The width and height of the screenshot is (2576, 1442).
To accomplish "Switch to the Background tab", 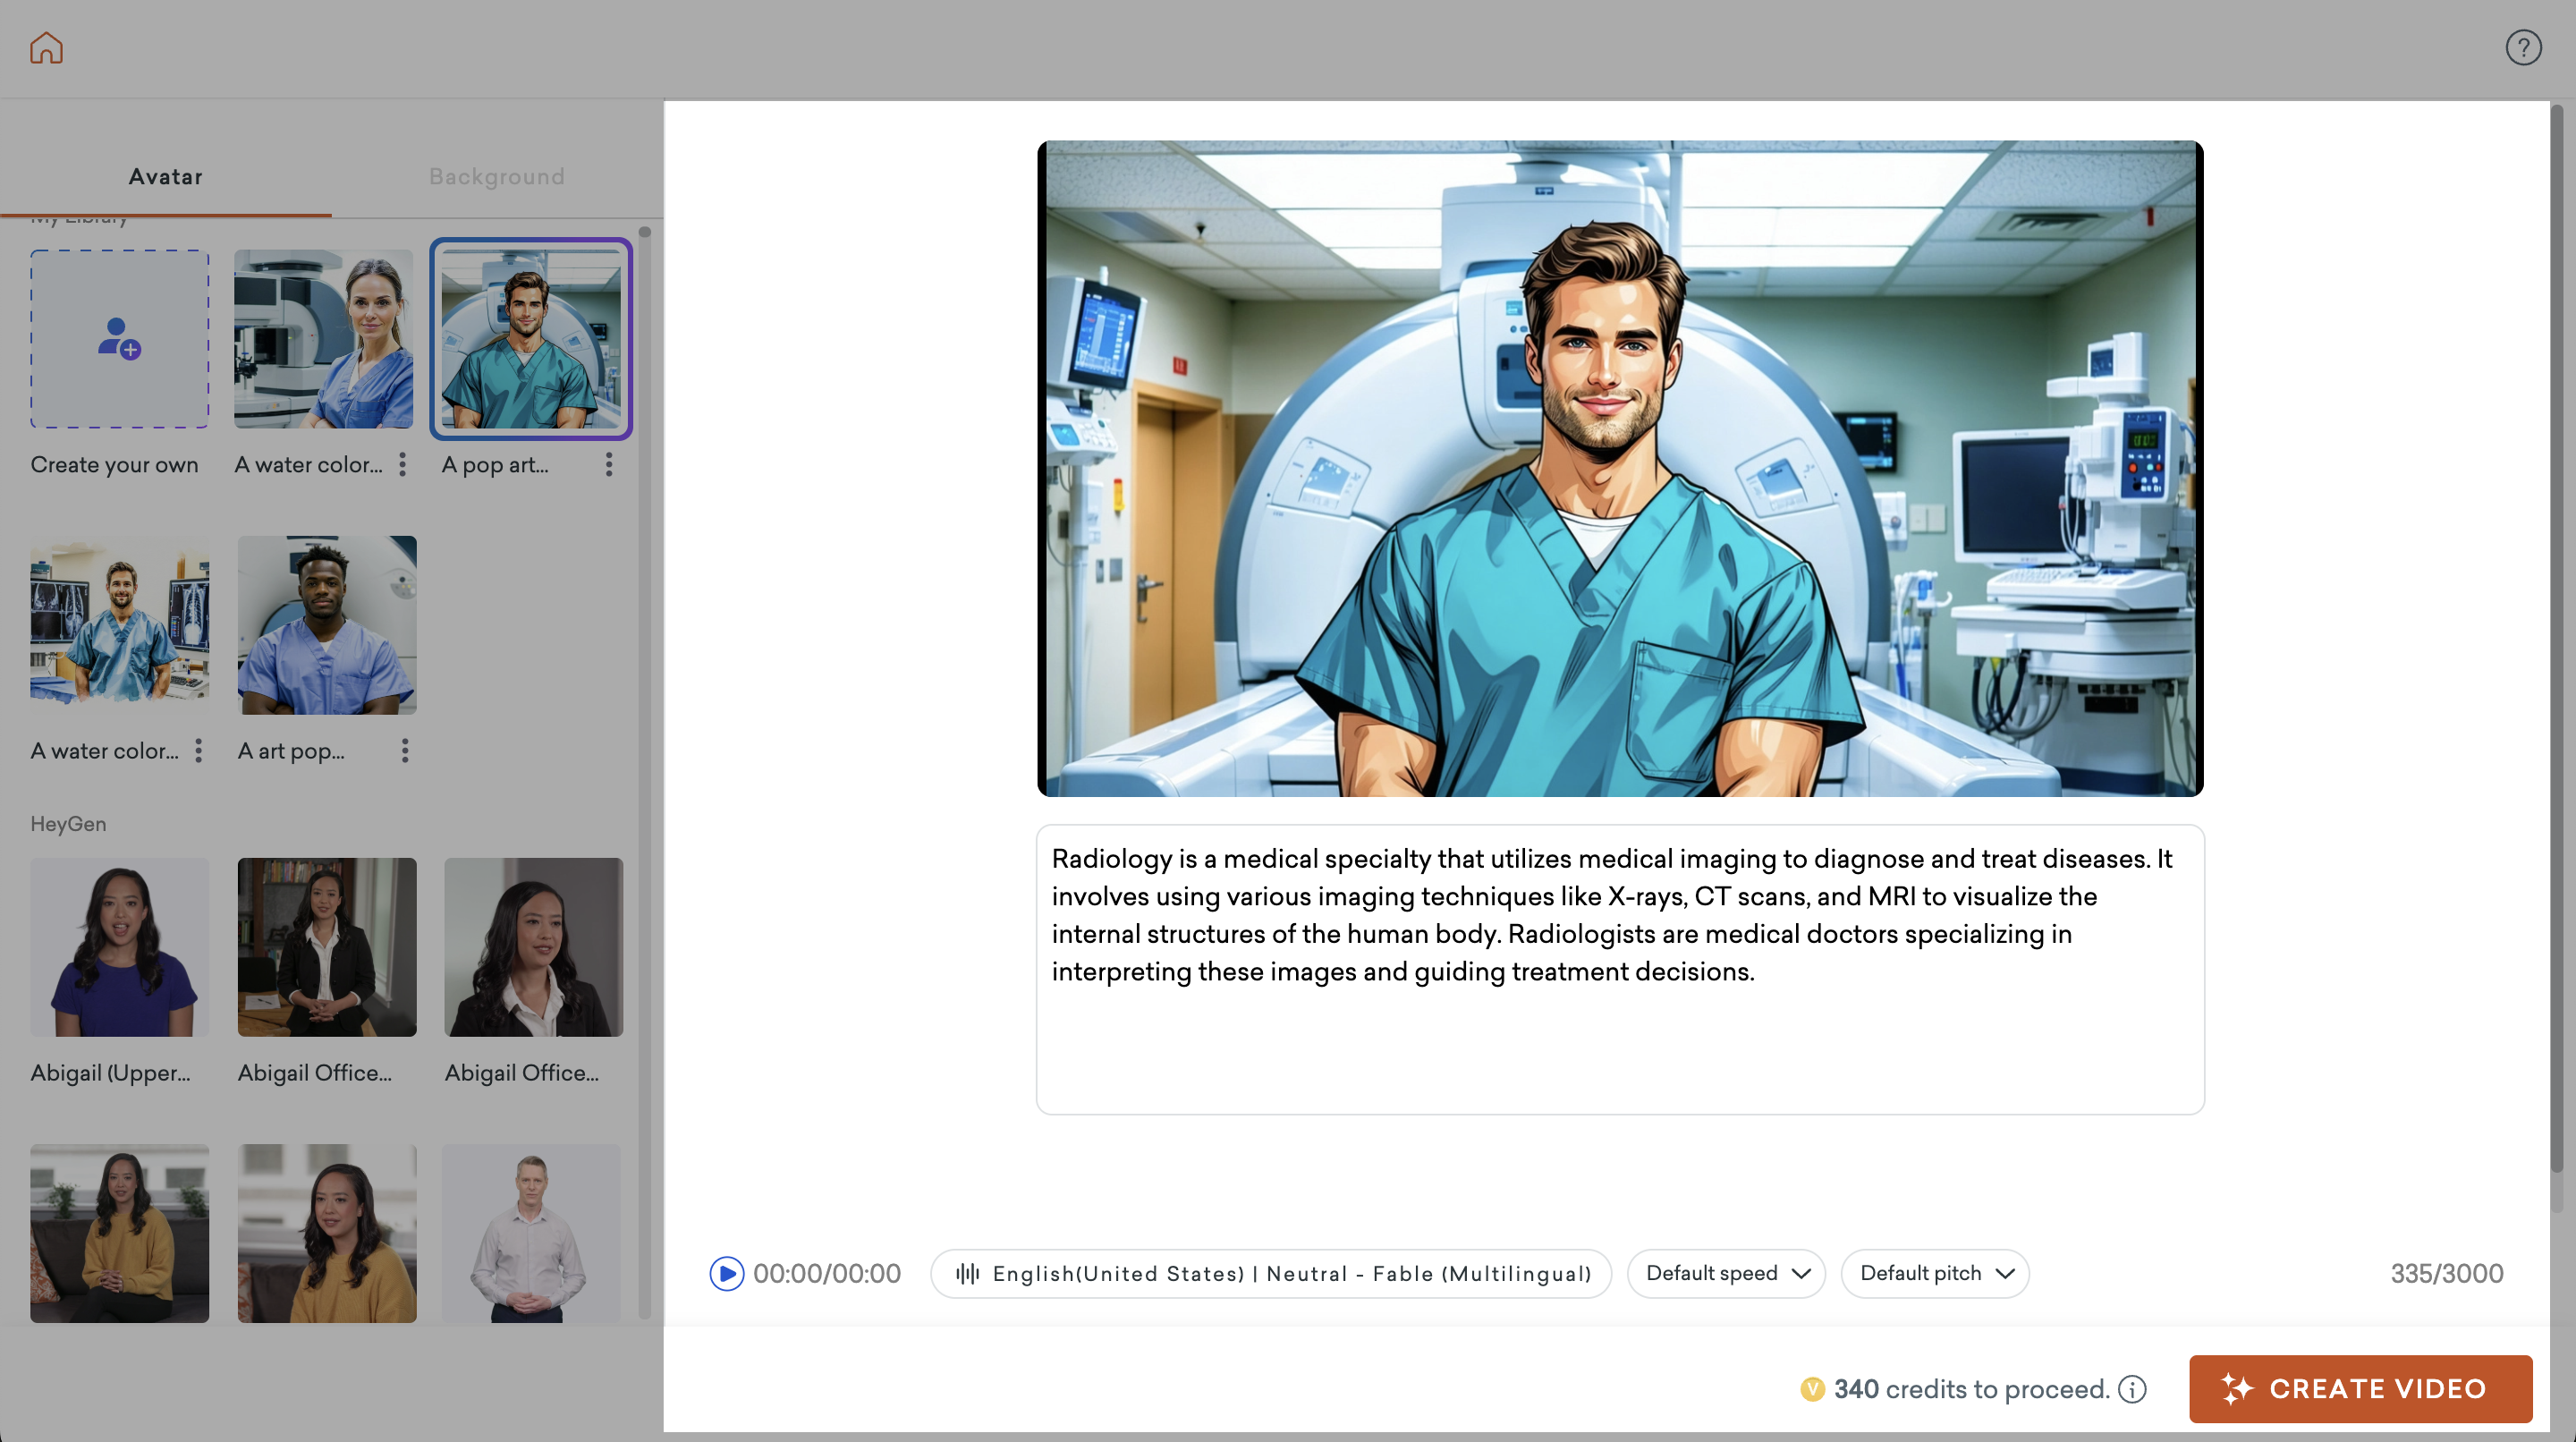I will tap(497, 176).
